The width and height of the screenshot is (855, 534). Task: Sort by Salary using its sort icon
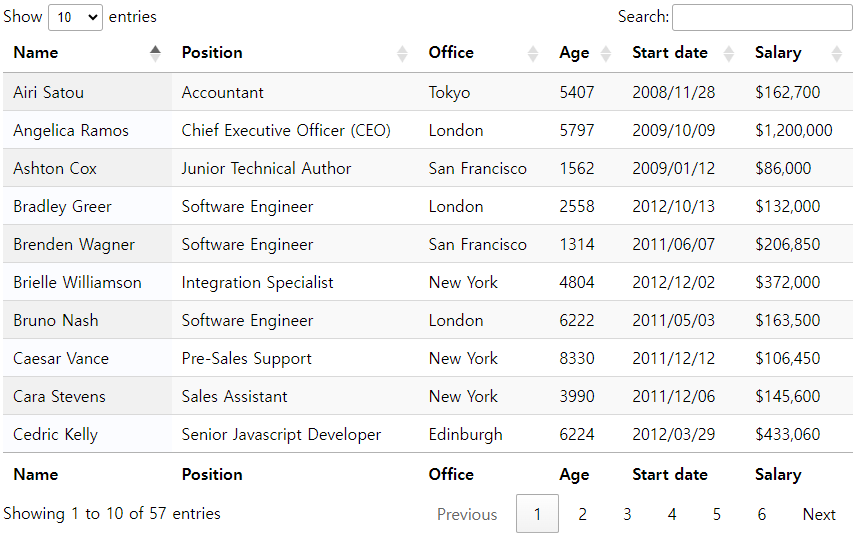(837, 53)
